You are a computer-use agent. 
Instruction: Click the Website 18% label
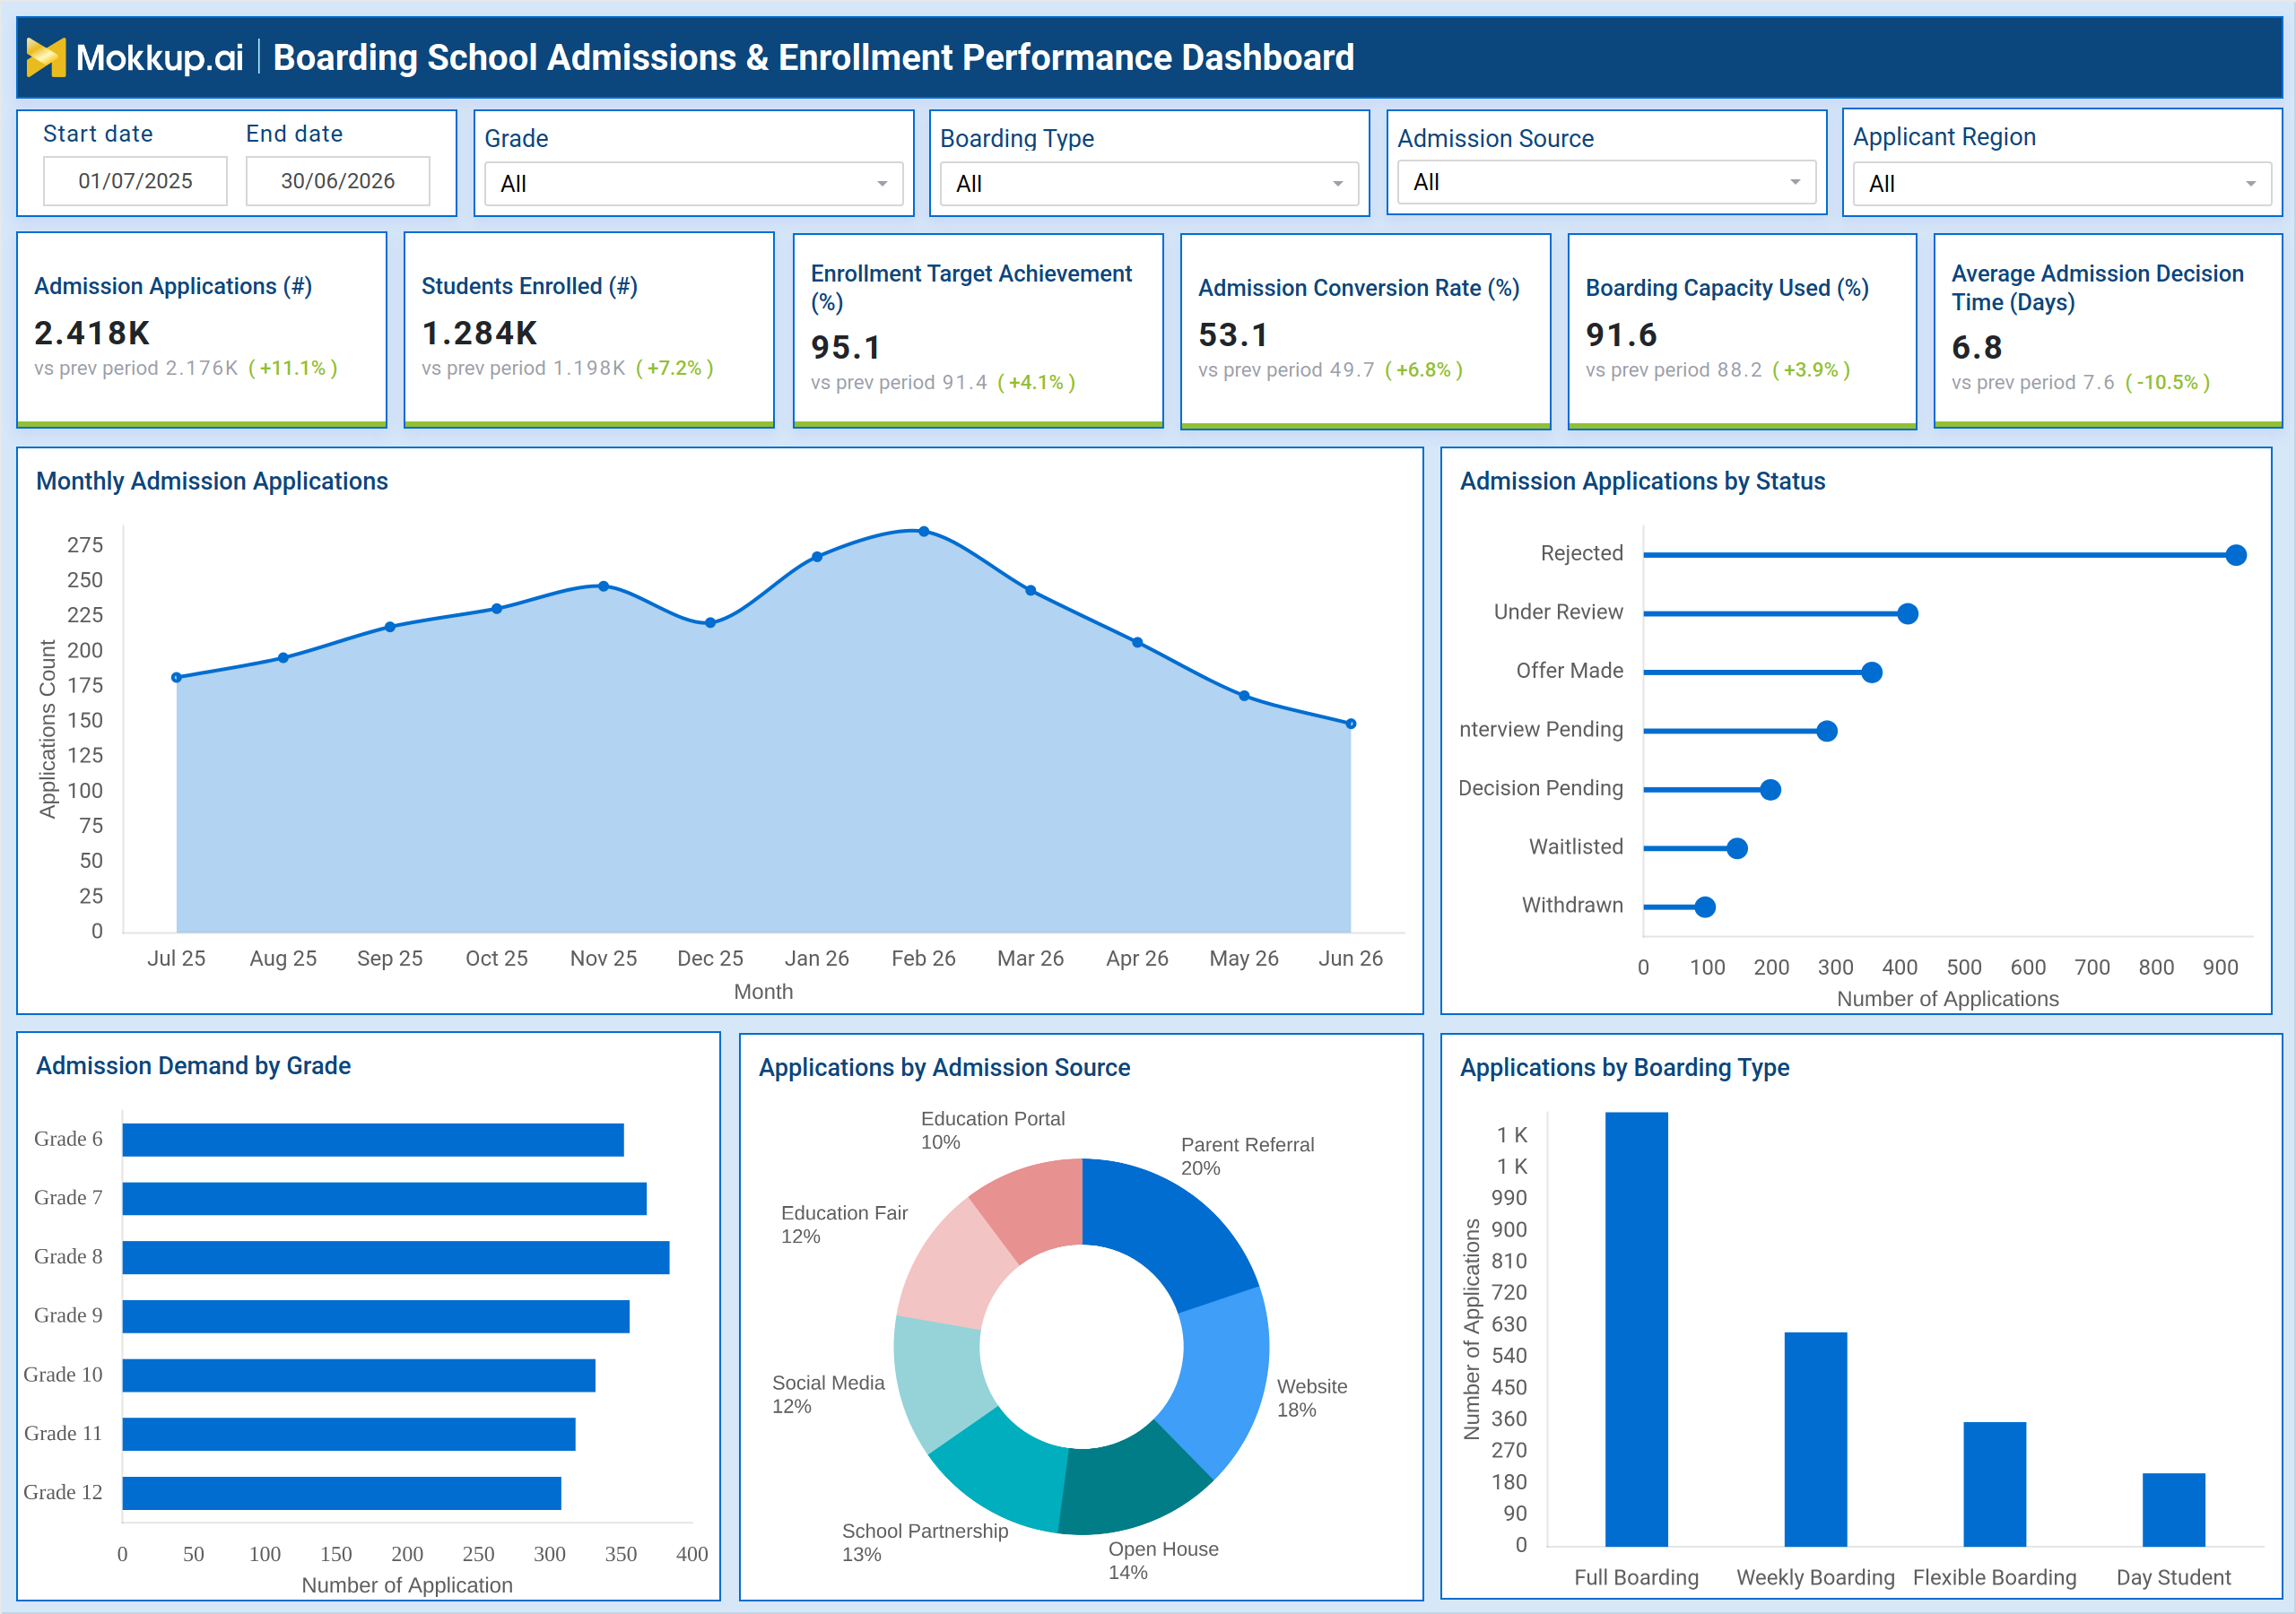coord(1312,1398)
